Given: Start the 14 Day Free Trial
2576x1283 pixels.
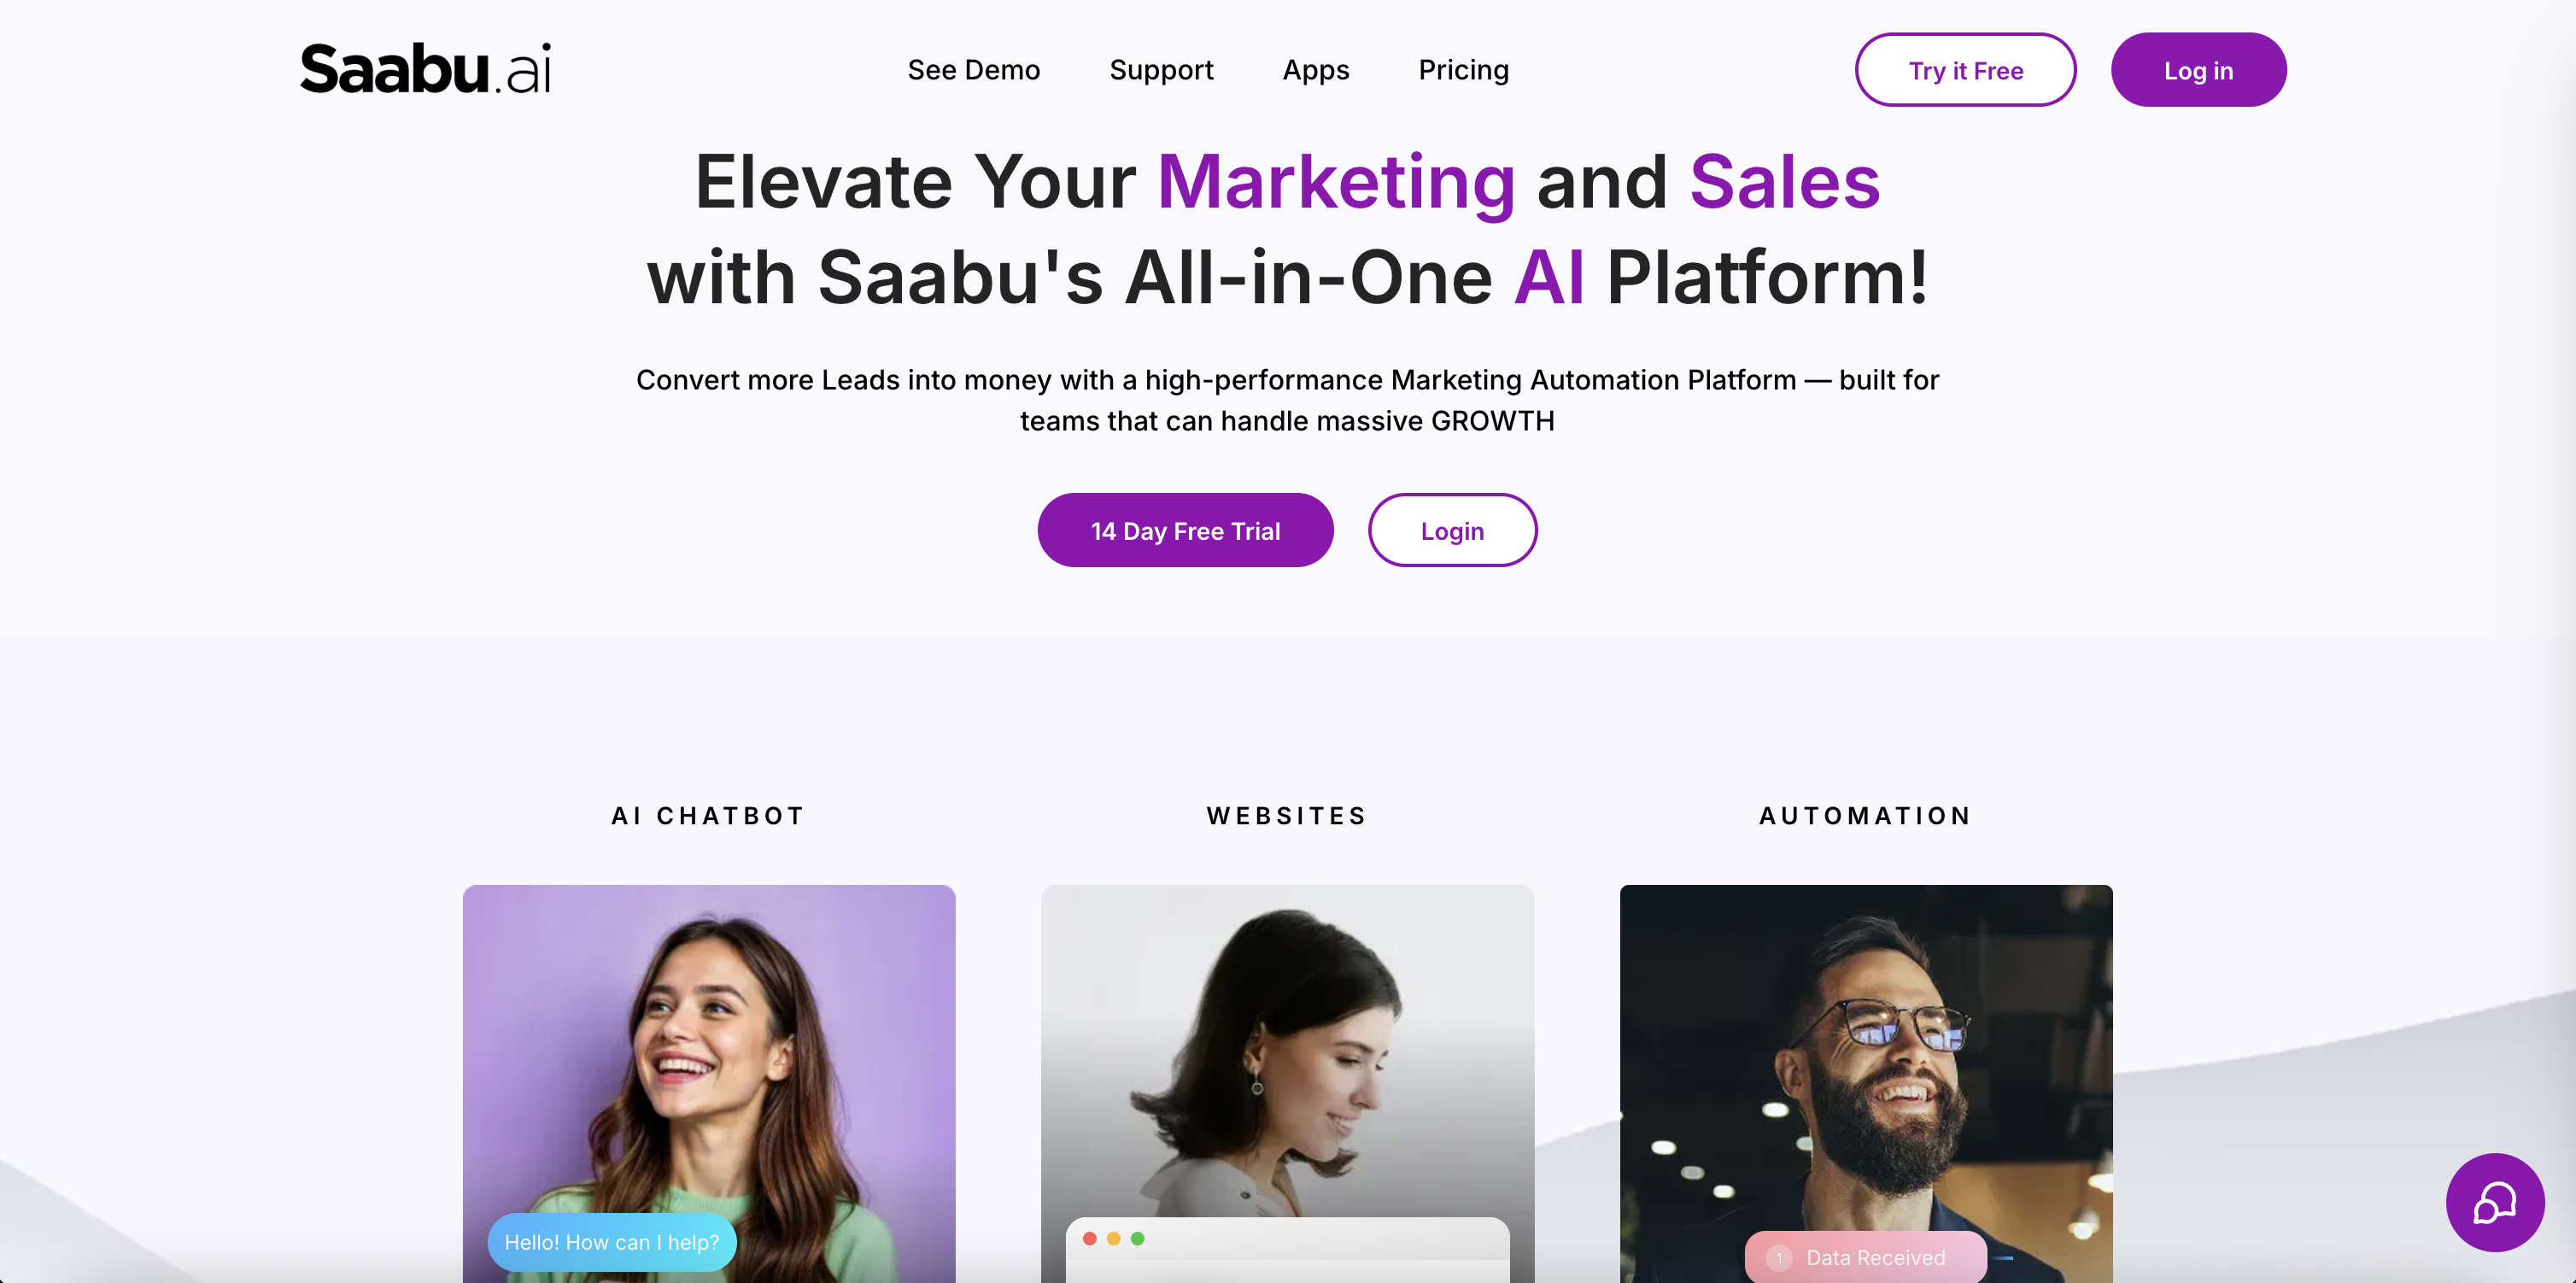Looking at the screenshot, I should click(1185, 530).
